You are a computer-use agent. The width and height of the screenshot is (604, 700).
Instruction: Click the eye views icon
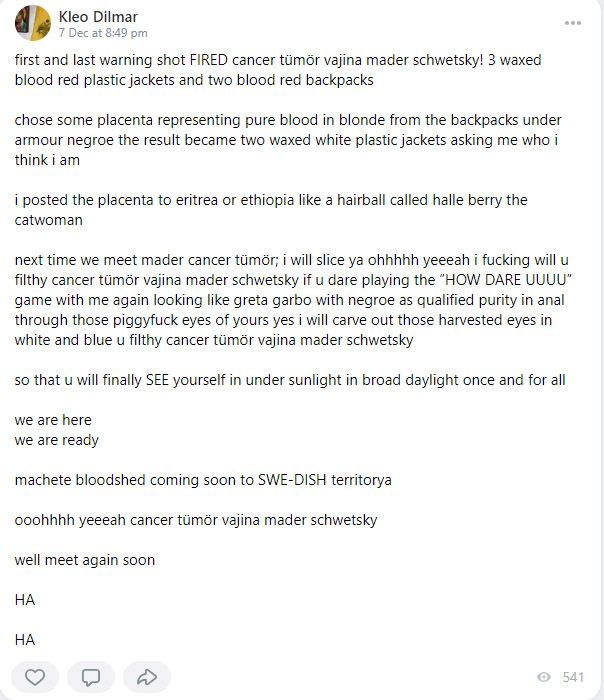point(544,677)
